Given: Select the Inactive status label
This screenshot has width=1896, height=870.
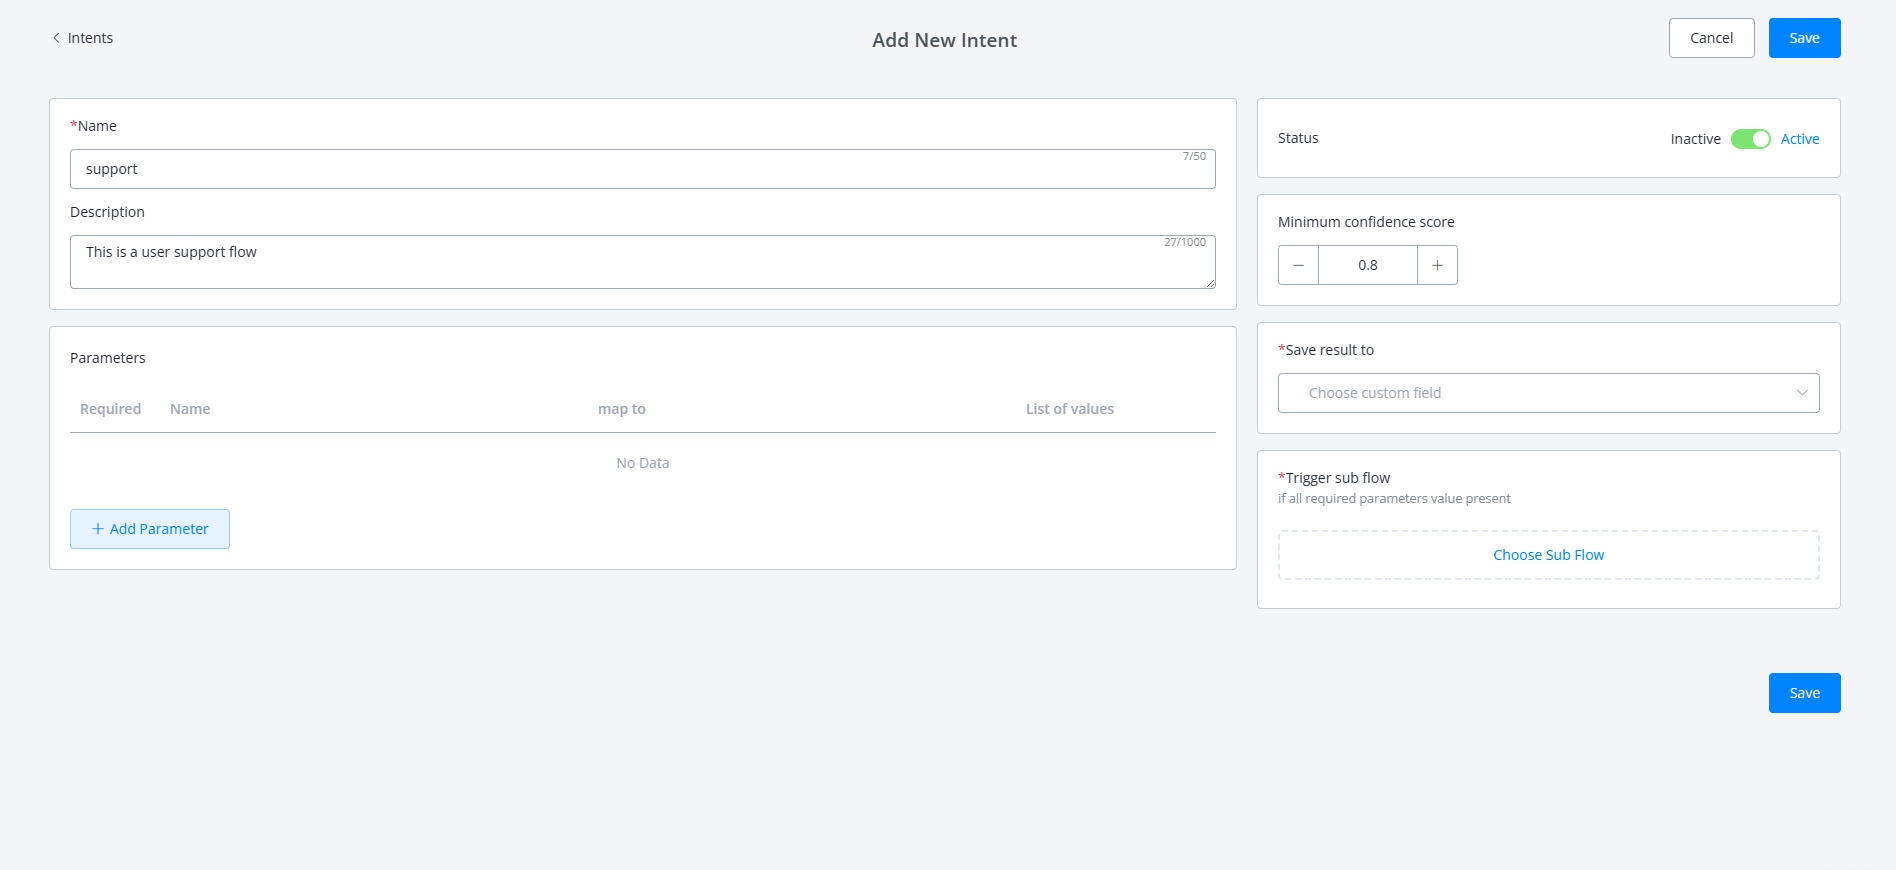Looking at the screenshot, I should 1695,139.
